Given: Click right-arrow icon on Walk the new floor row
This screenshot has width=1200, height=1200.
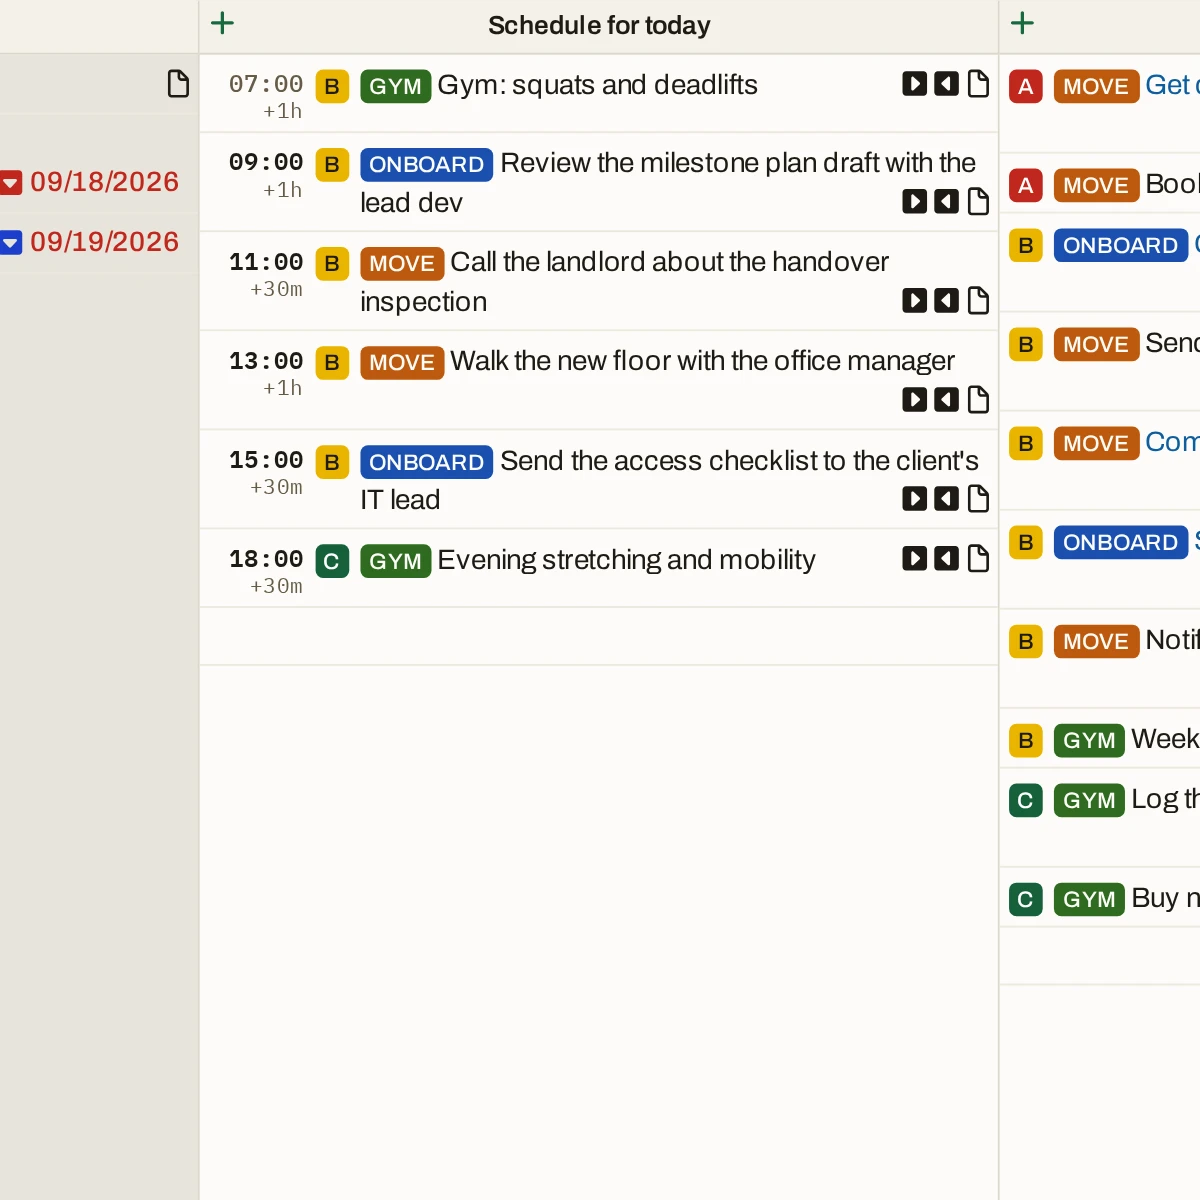Looking at the screenshot, I should coord(914,400).
